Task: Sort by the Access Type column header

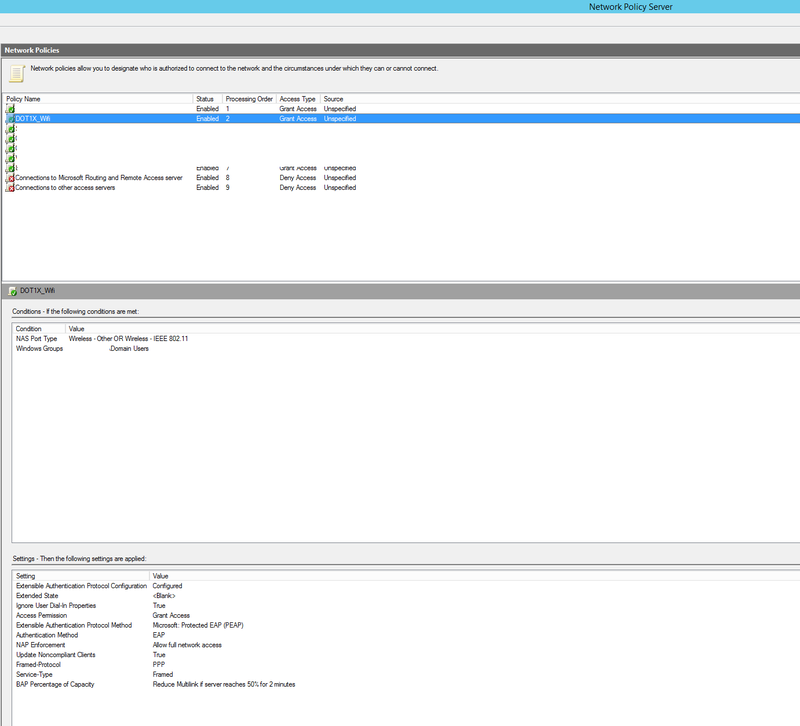Action: coord(298,99)
